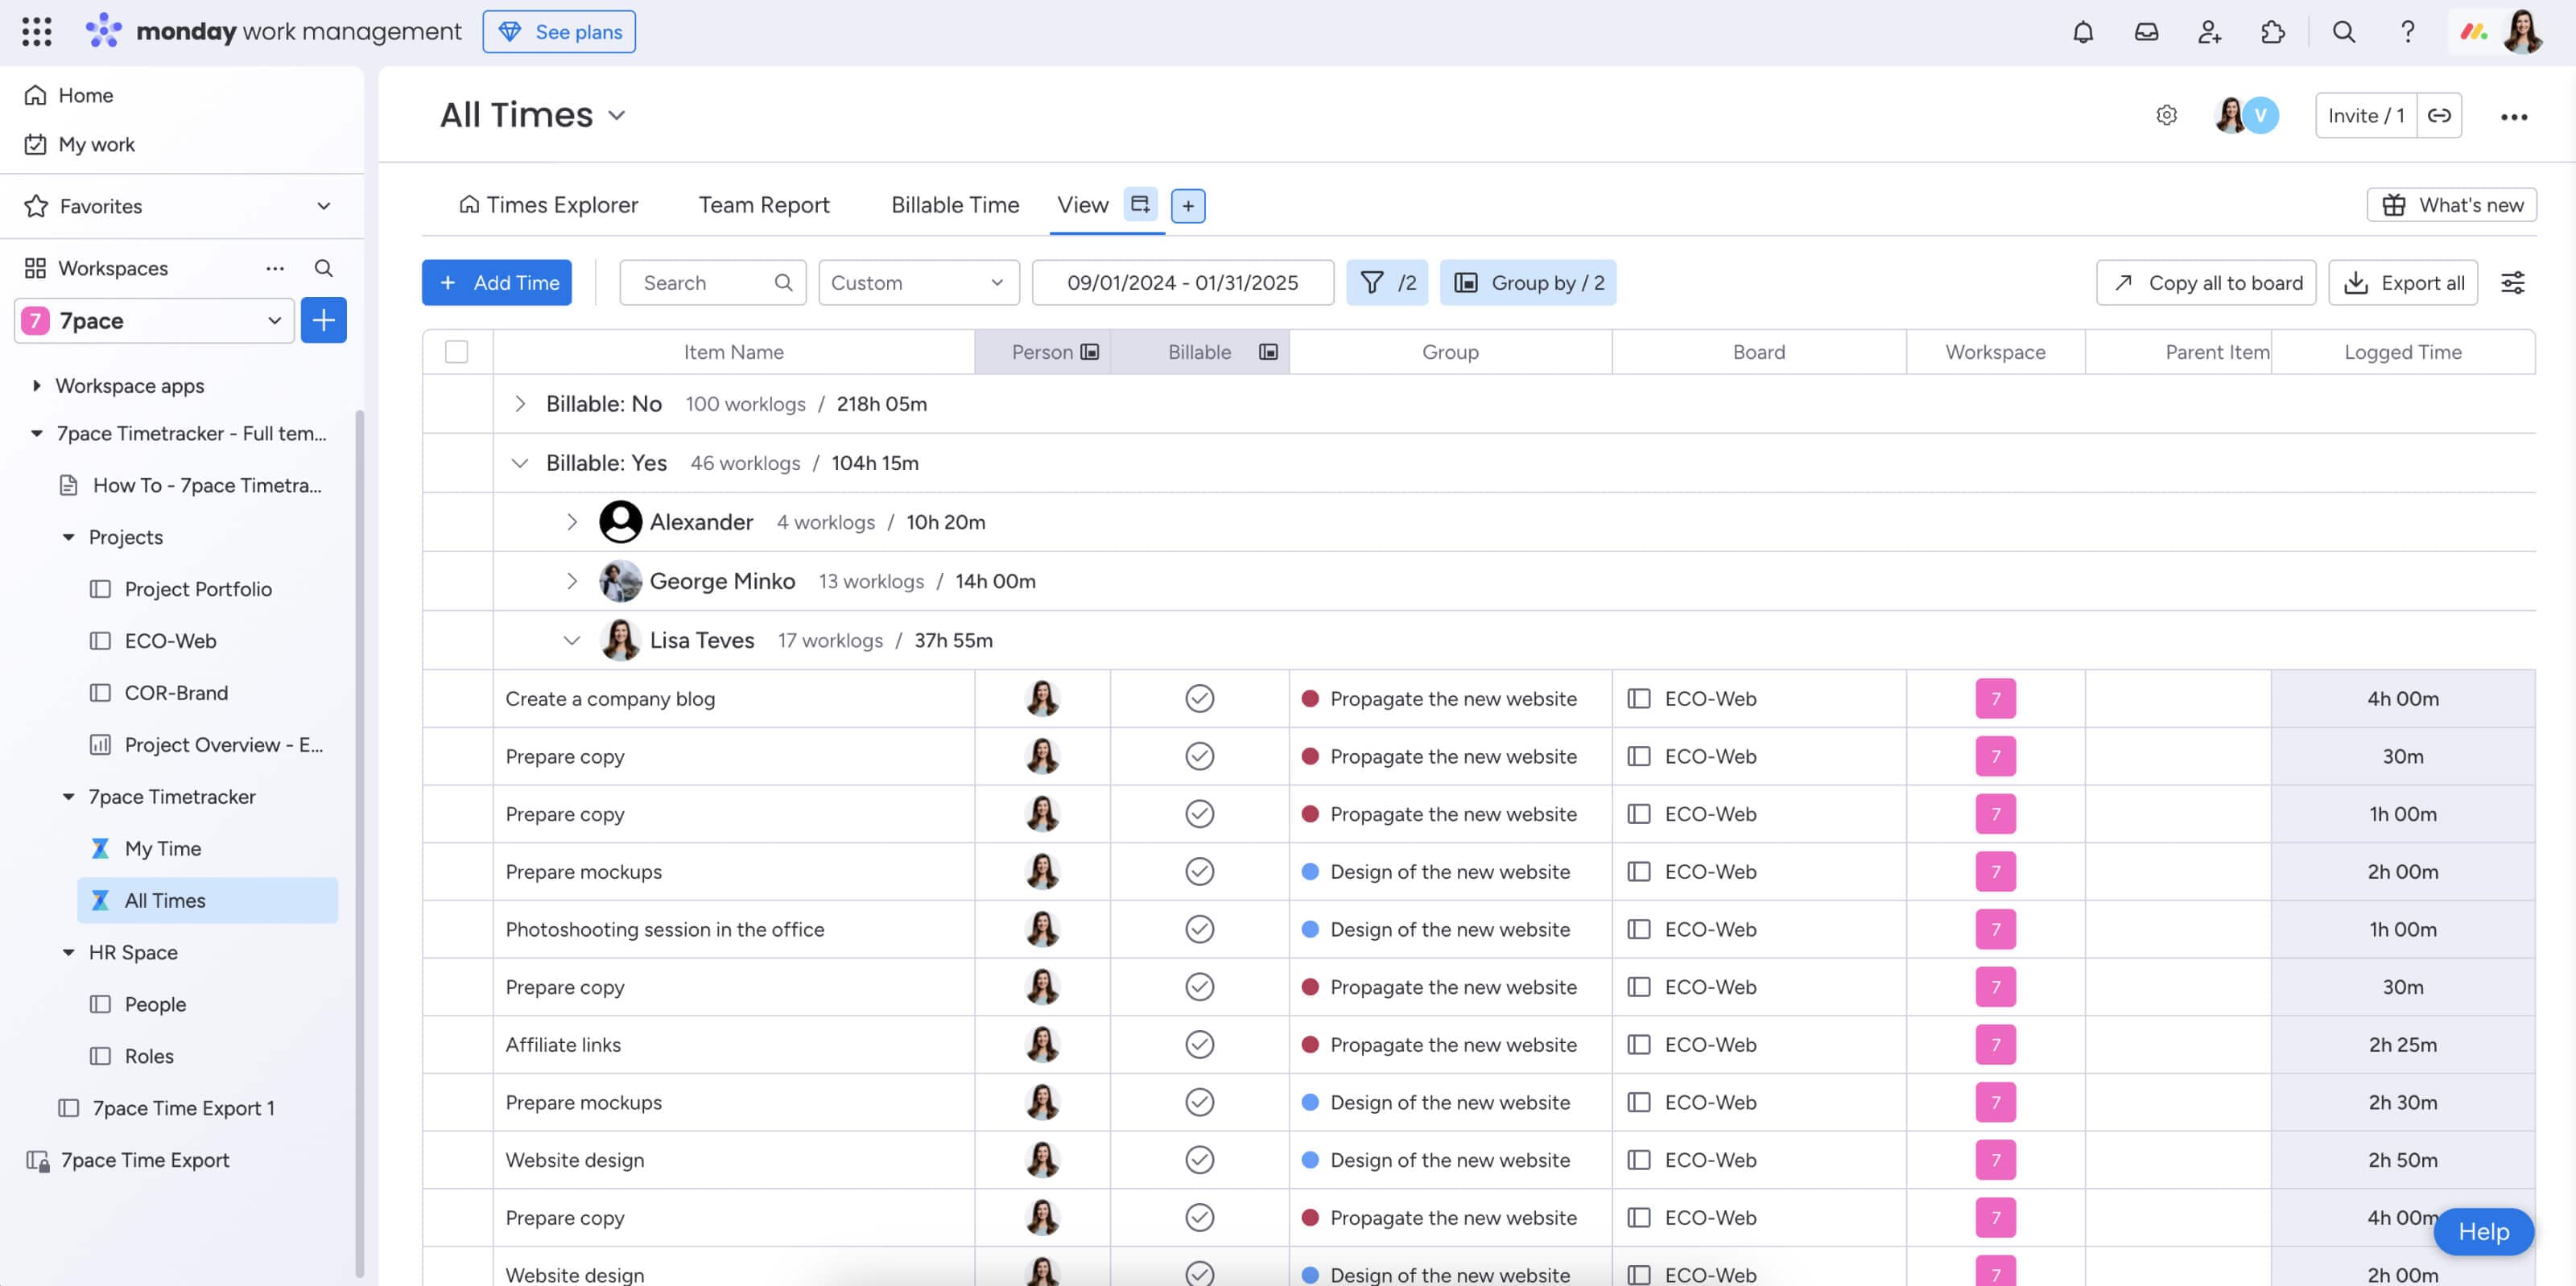Collapse the Billable: Yes group
This screenshot has width=2576, height=1286.
tap(519, 463)
